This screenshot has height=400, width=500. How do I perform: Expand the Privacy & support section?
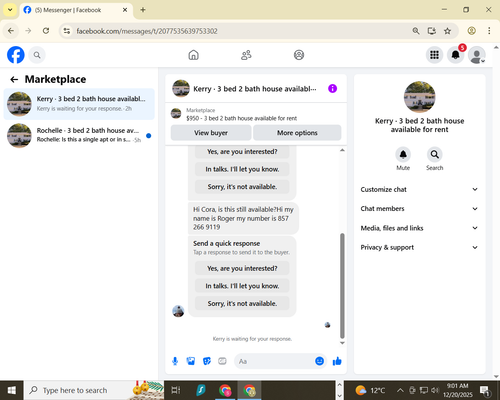tap(419, 247)
